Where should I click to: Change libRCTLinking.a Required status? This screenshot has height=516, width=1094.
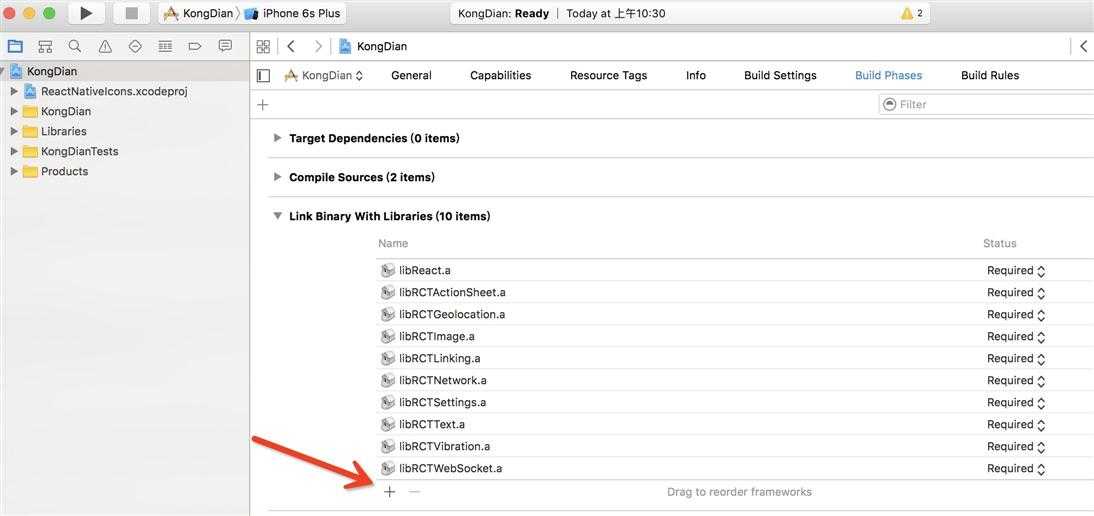point(1016,358)
